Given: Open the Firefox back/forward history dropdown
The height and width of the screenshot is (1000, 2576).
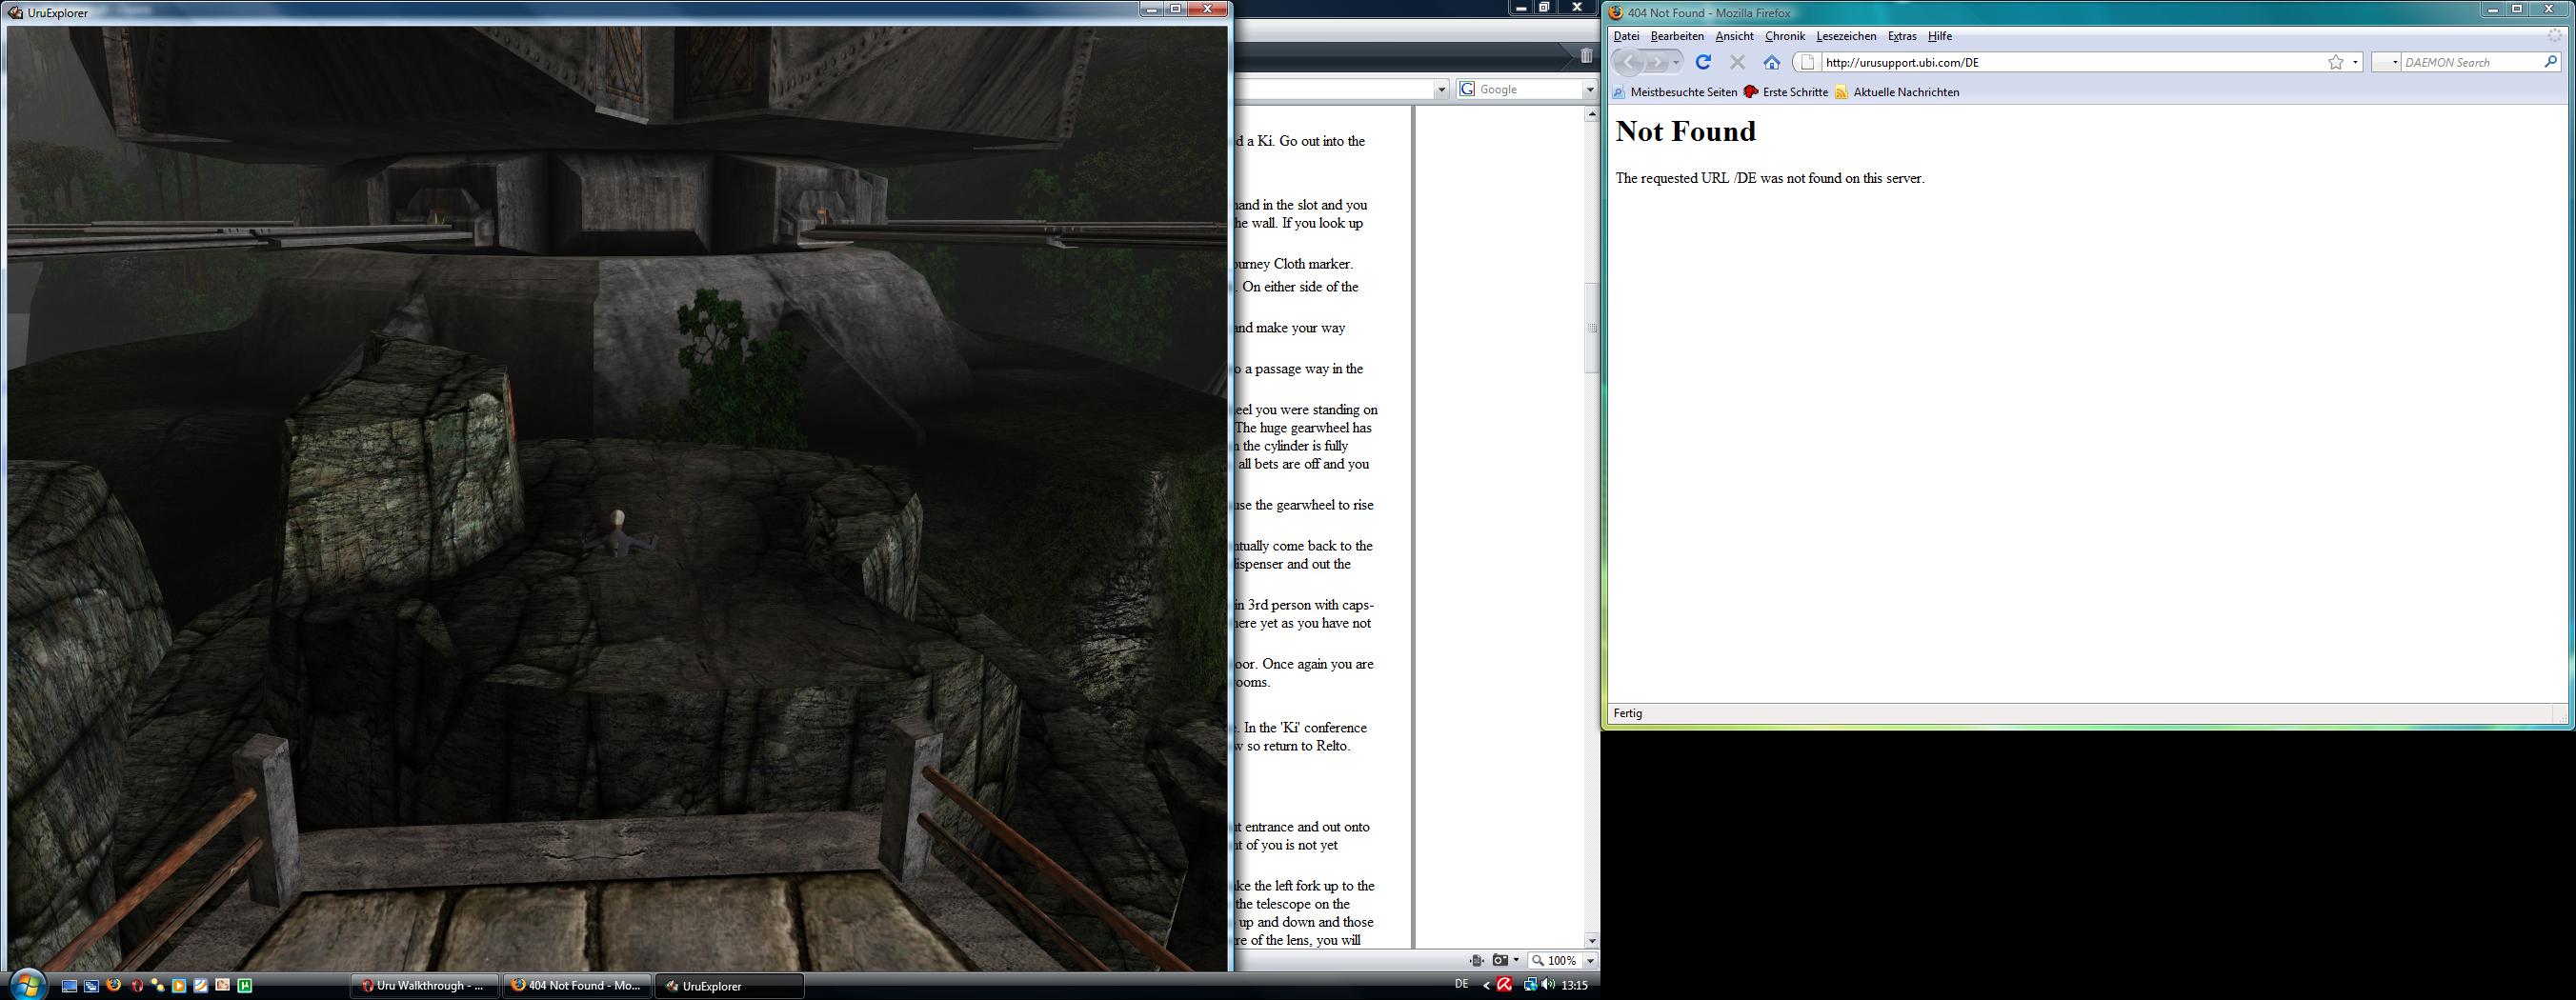Looking at the screenshot, I should (1676, 62).
